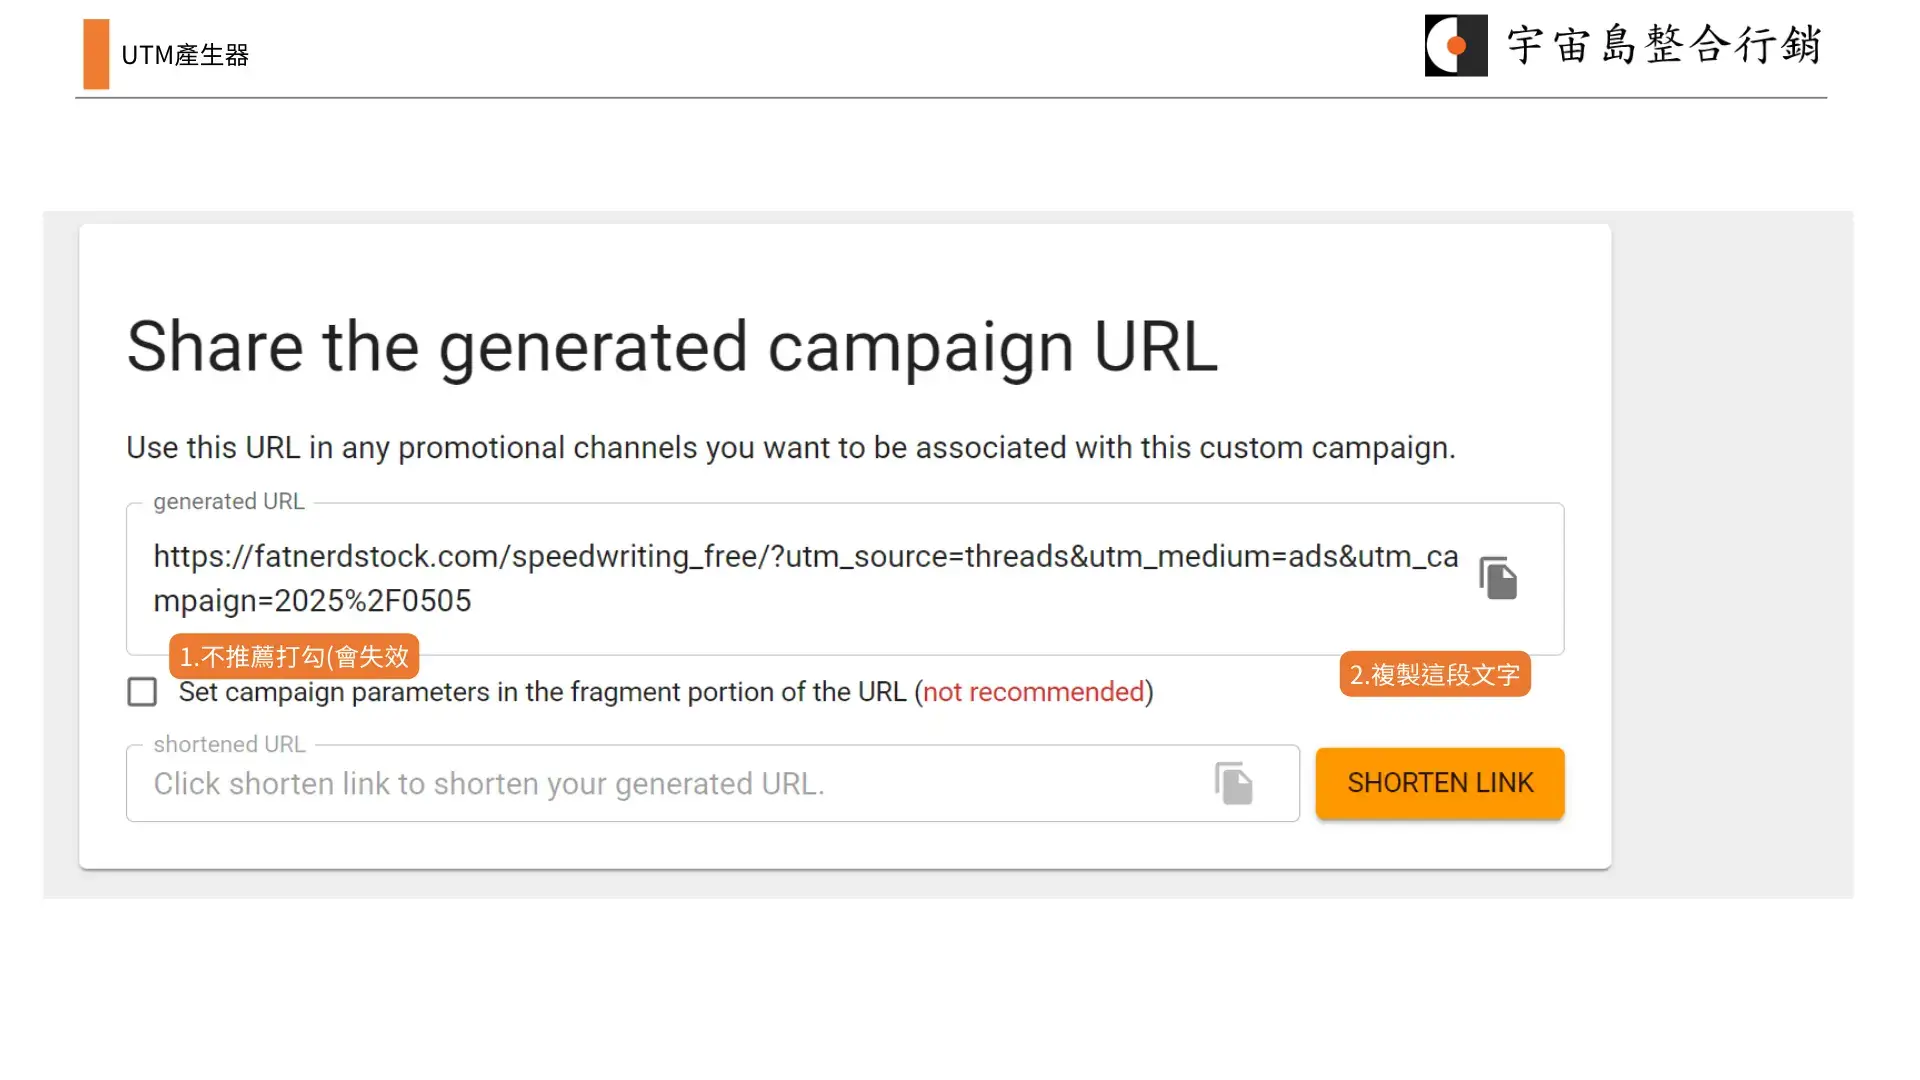The width and height of the screenshot is (1920, 1080).
Task: Click the UTM產生器 title
Action: [x=185, y=55]
